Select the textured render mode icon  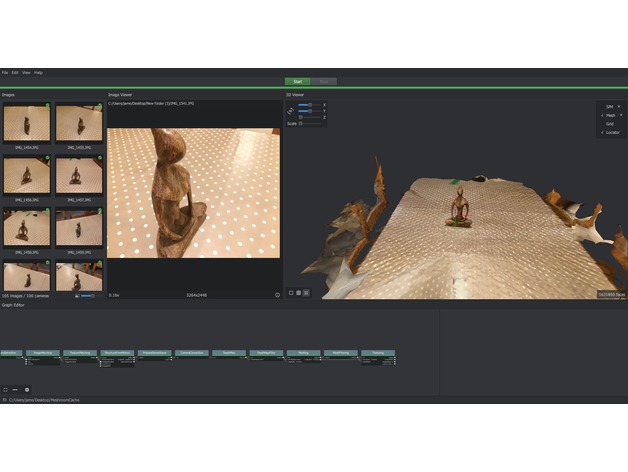pyautogui.click(x=306, y=293)
